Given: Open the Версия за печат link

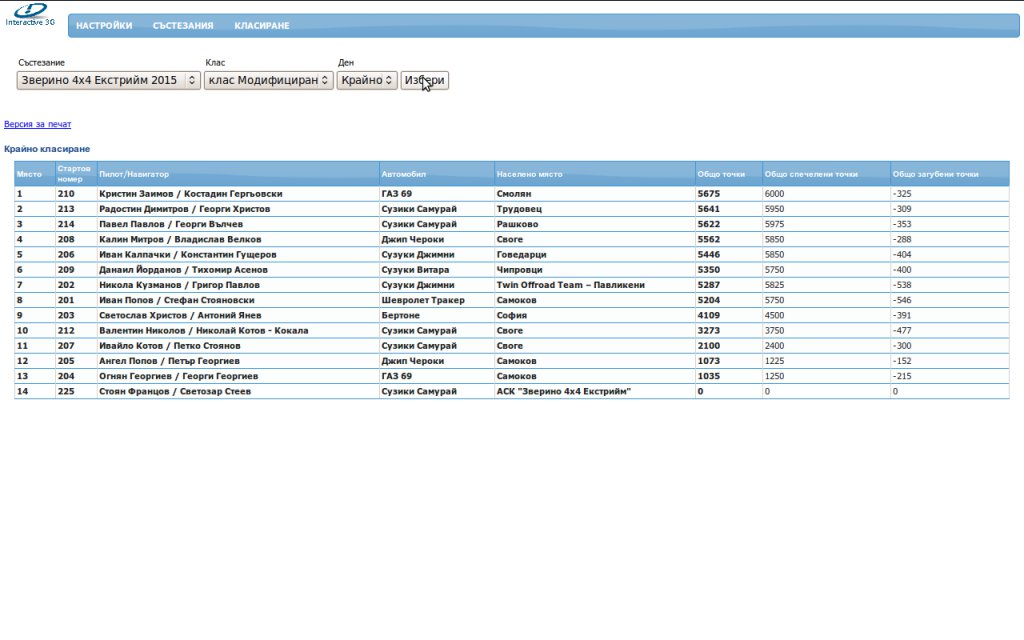Looking at the screenshot, I should [37, 124].
